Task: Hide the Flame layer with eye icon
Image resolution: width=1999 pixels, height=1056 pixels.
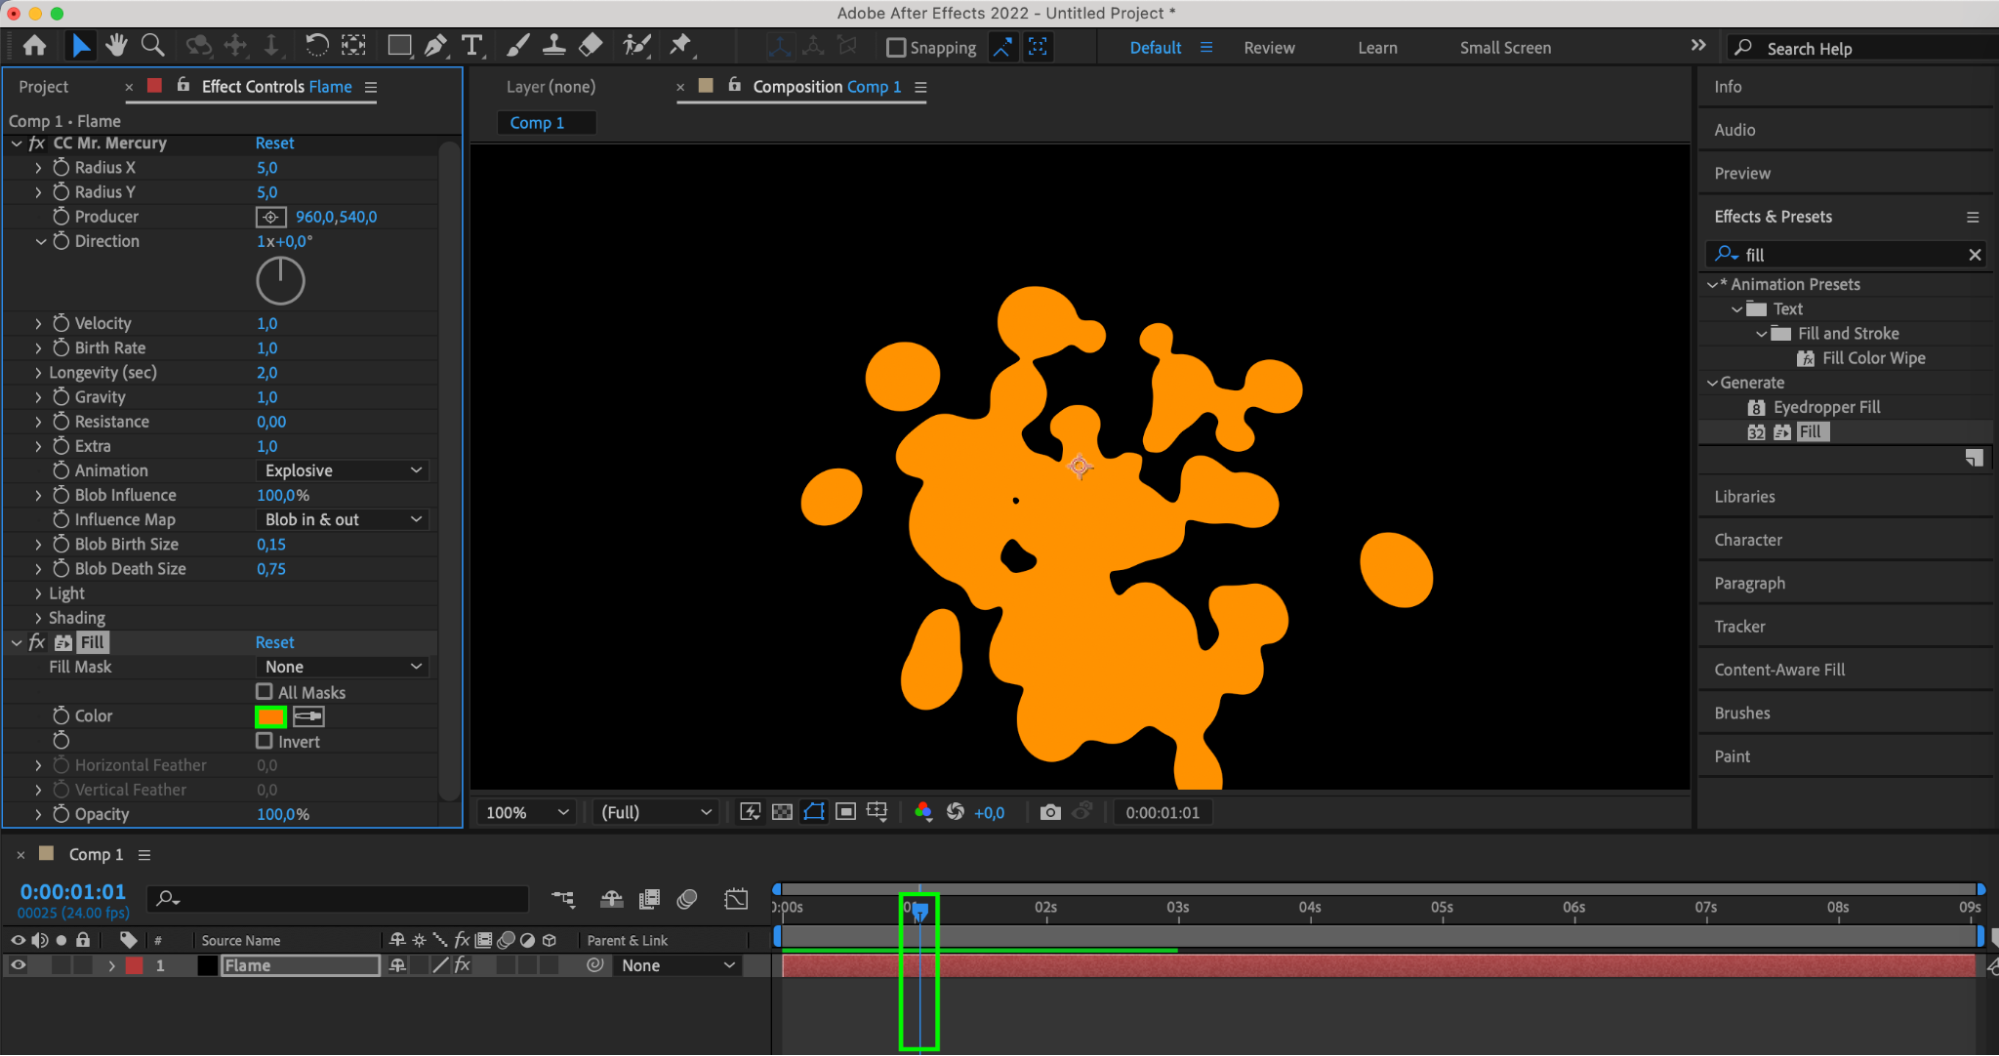Action: point(18,965)
